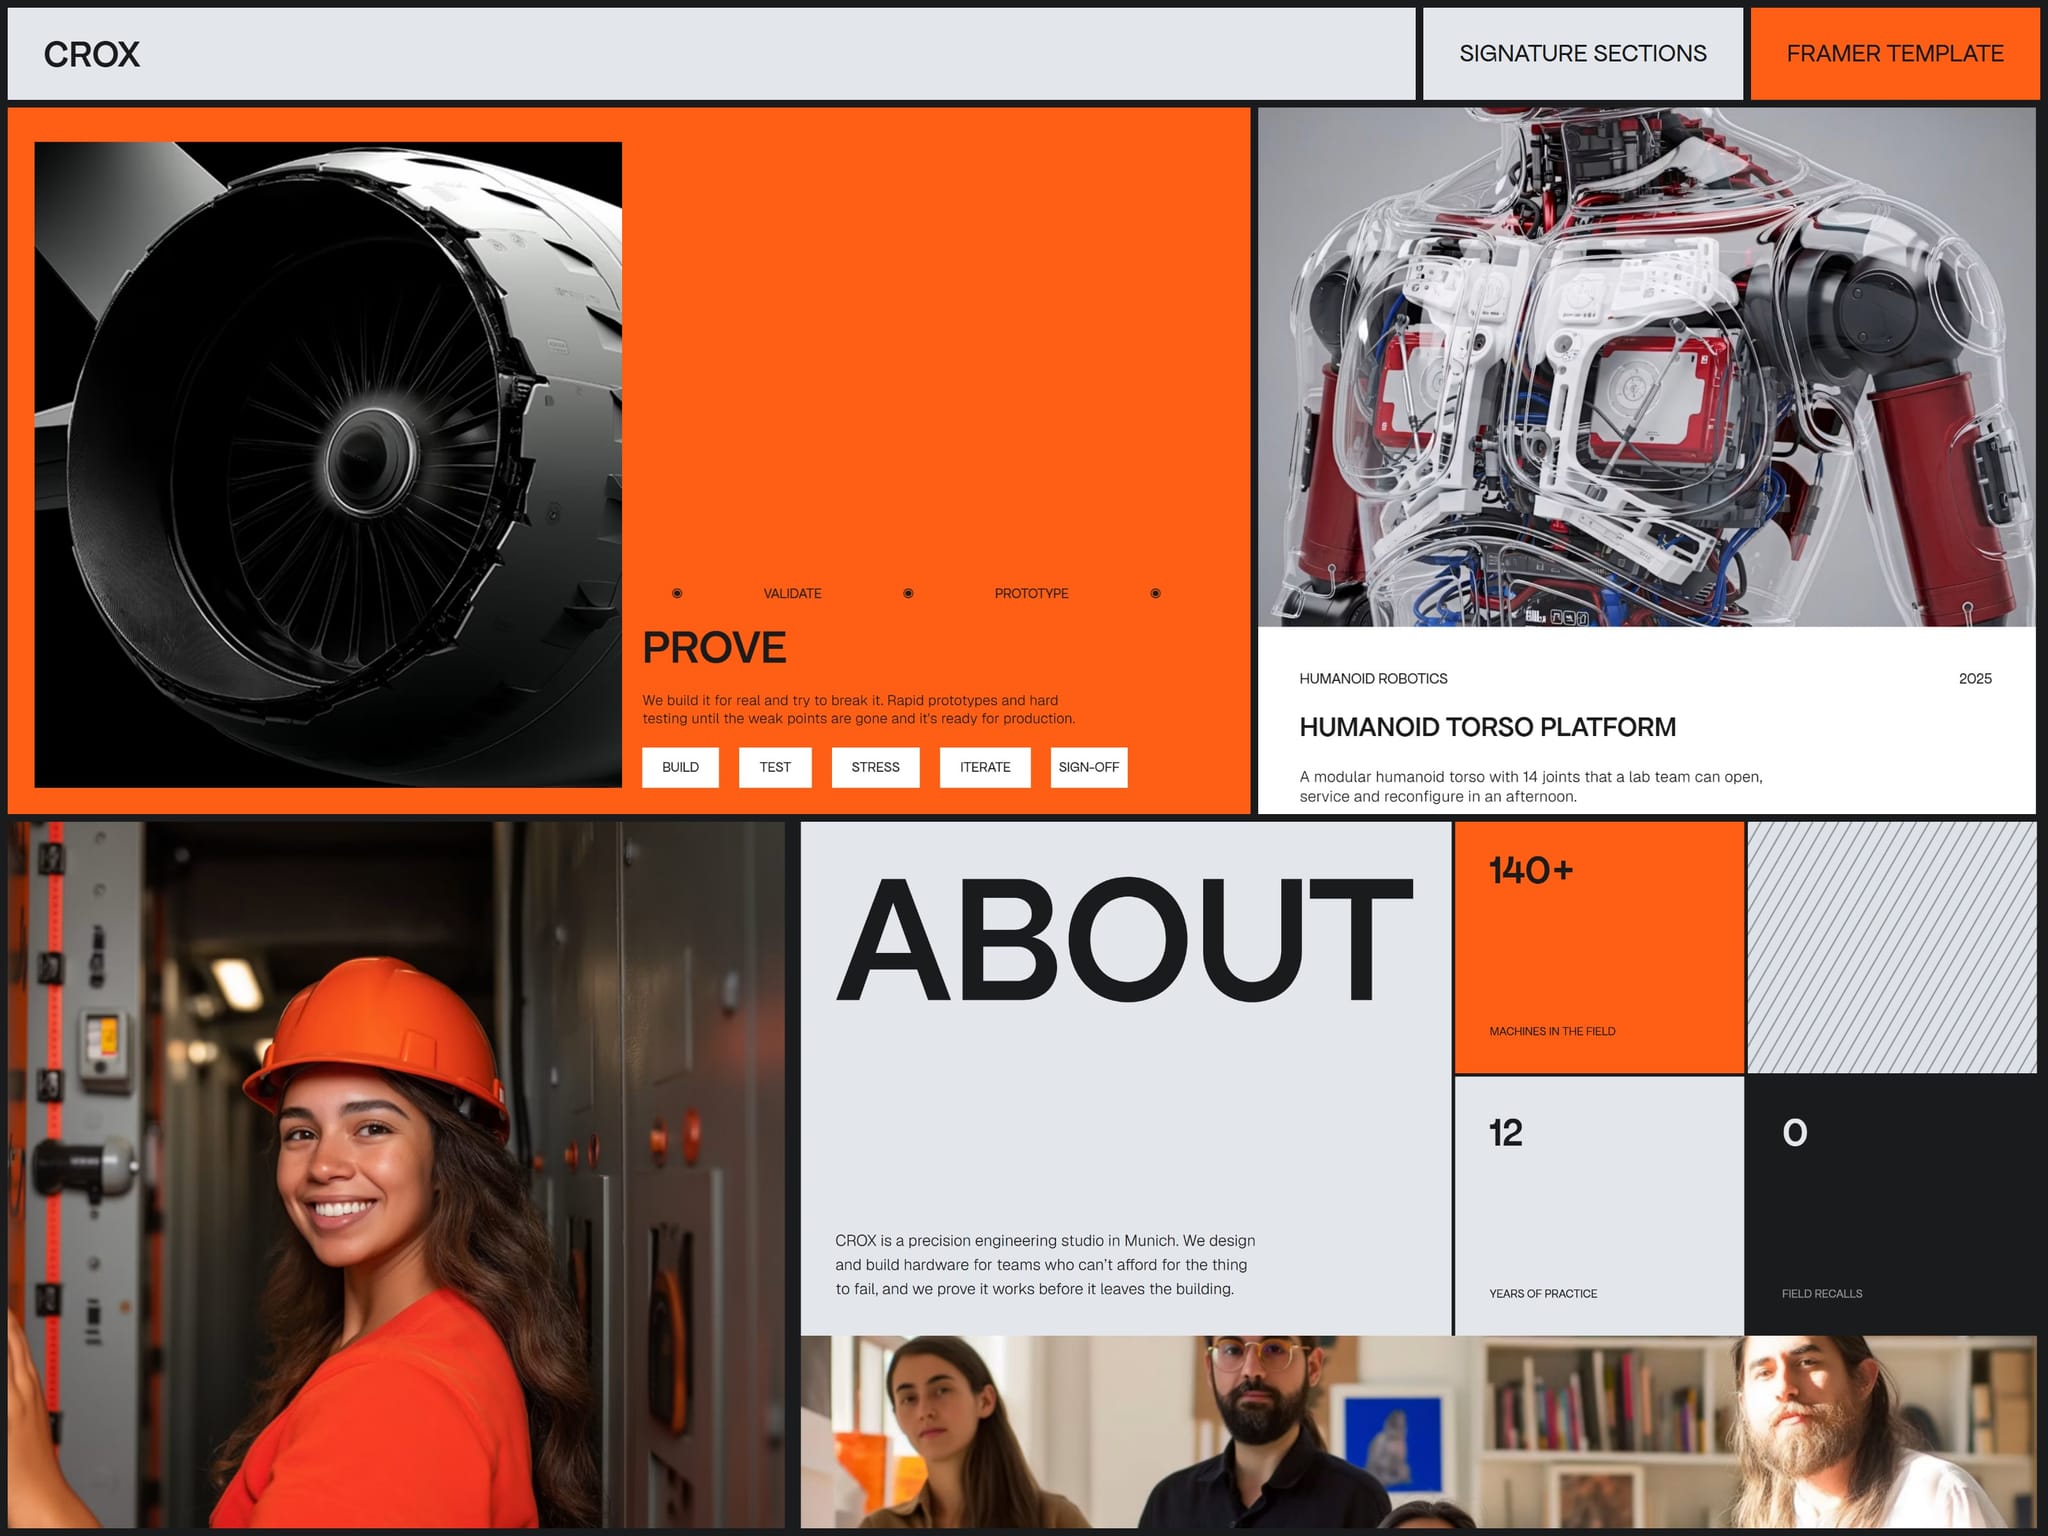The width and height of the screenshot is (2048, 1536).
Task: Click the "We build it for real" paragraph
Action: (x=859, y=709)
